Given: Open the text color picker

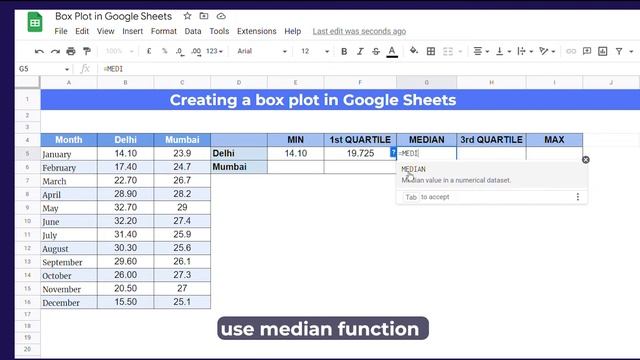Looking at the screenshot, I should (392, 51).
